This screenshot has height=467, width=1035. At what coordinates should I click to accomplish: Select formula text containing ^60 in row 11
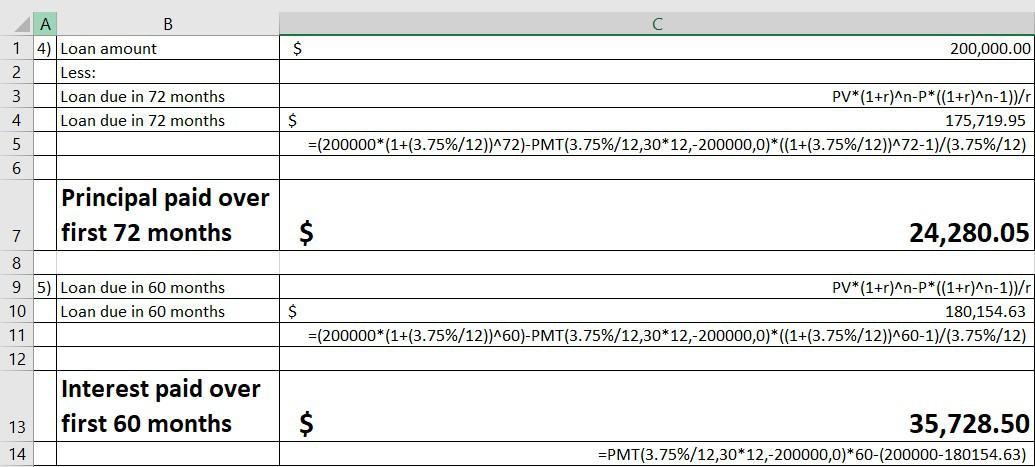[667, 336]
